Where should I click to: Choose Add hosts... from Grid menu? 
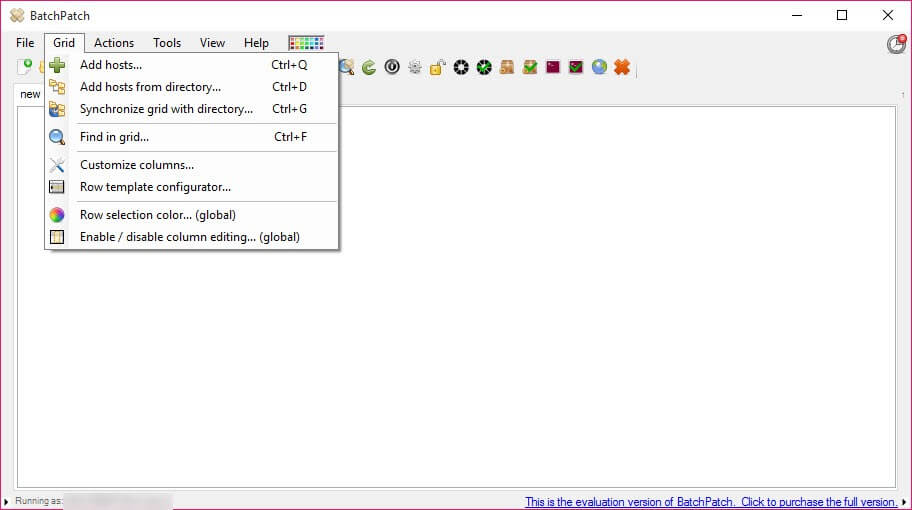(192, 65)
